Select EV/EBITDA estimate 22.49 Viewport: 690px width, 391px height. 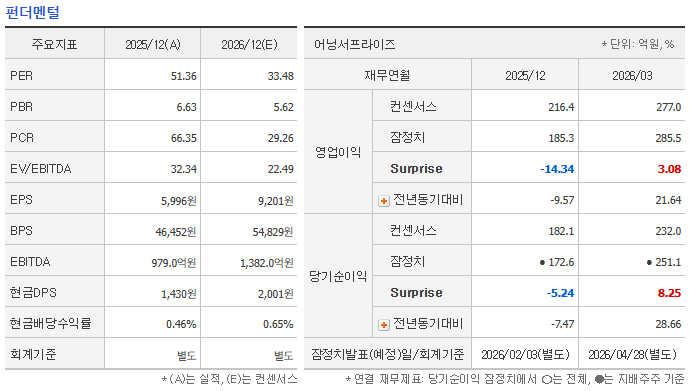coord(280,169)
